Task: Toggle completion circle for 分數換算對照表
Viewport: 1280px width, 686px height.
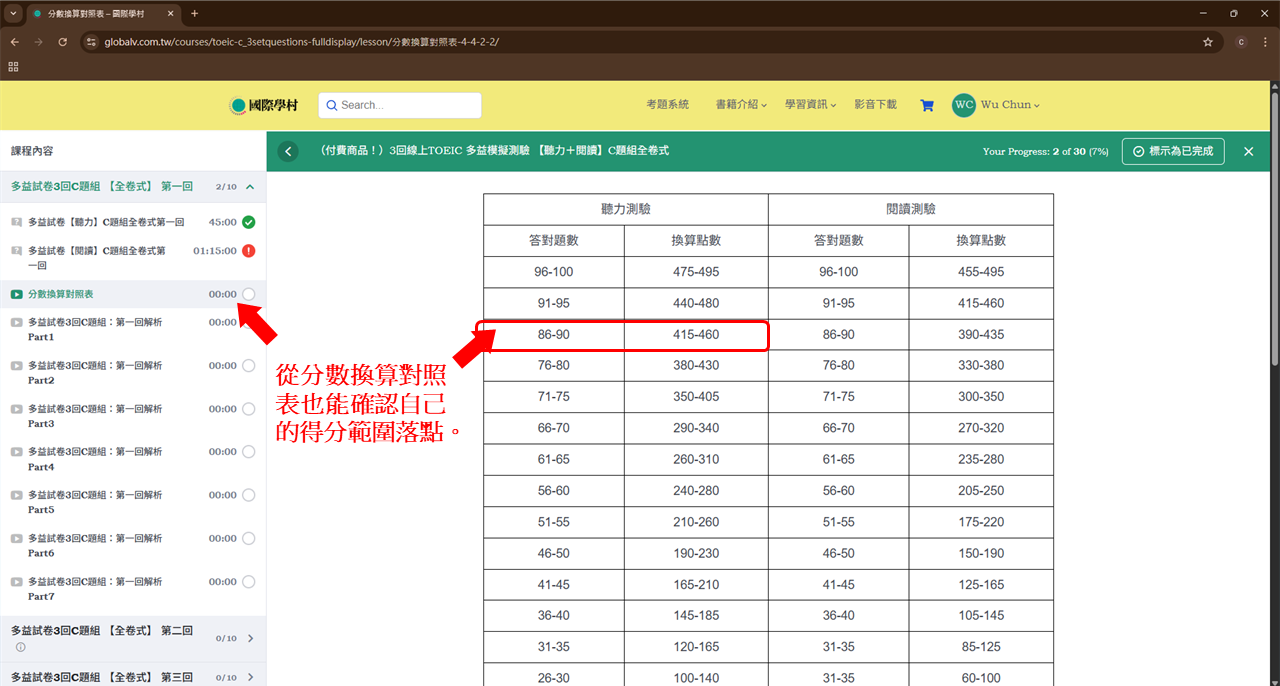Action: pos(248,294)
